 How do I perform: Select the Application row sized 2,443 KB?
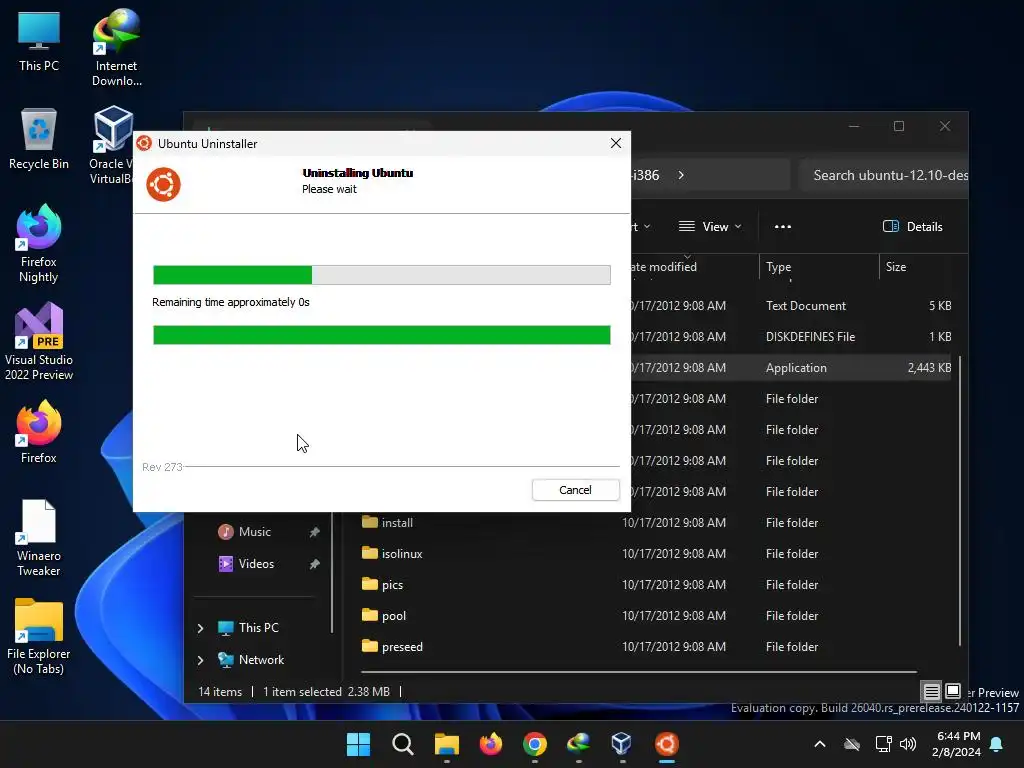point(791,368)
